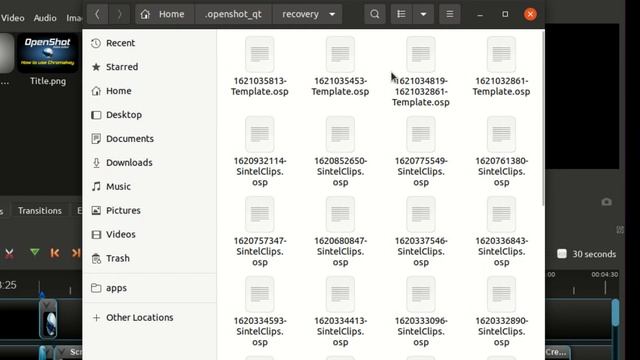Select file 1620680847-SintelClips.osp
Viewport: 640px width, 360px height.
(x=340, y=232)
